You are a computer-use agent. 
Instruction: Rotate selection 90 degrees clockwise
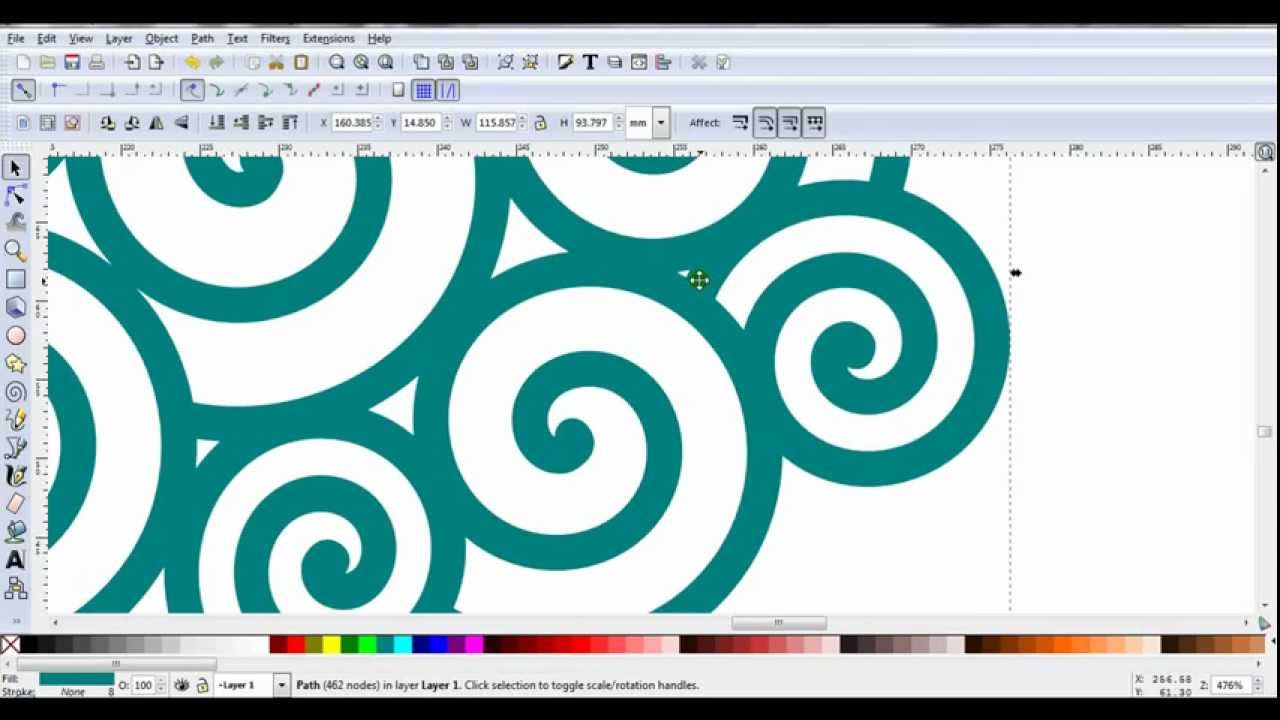click(132, 123)
